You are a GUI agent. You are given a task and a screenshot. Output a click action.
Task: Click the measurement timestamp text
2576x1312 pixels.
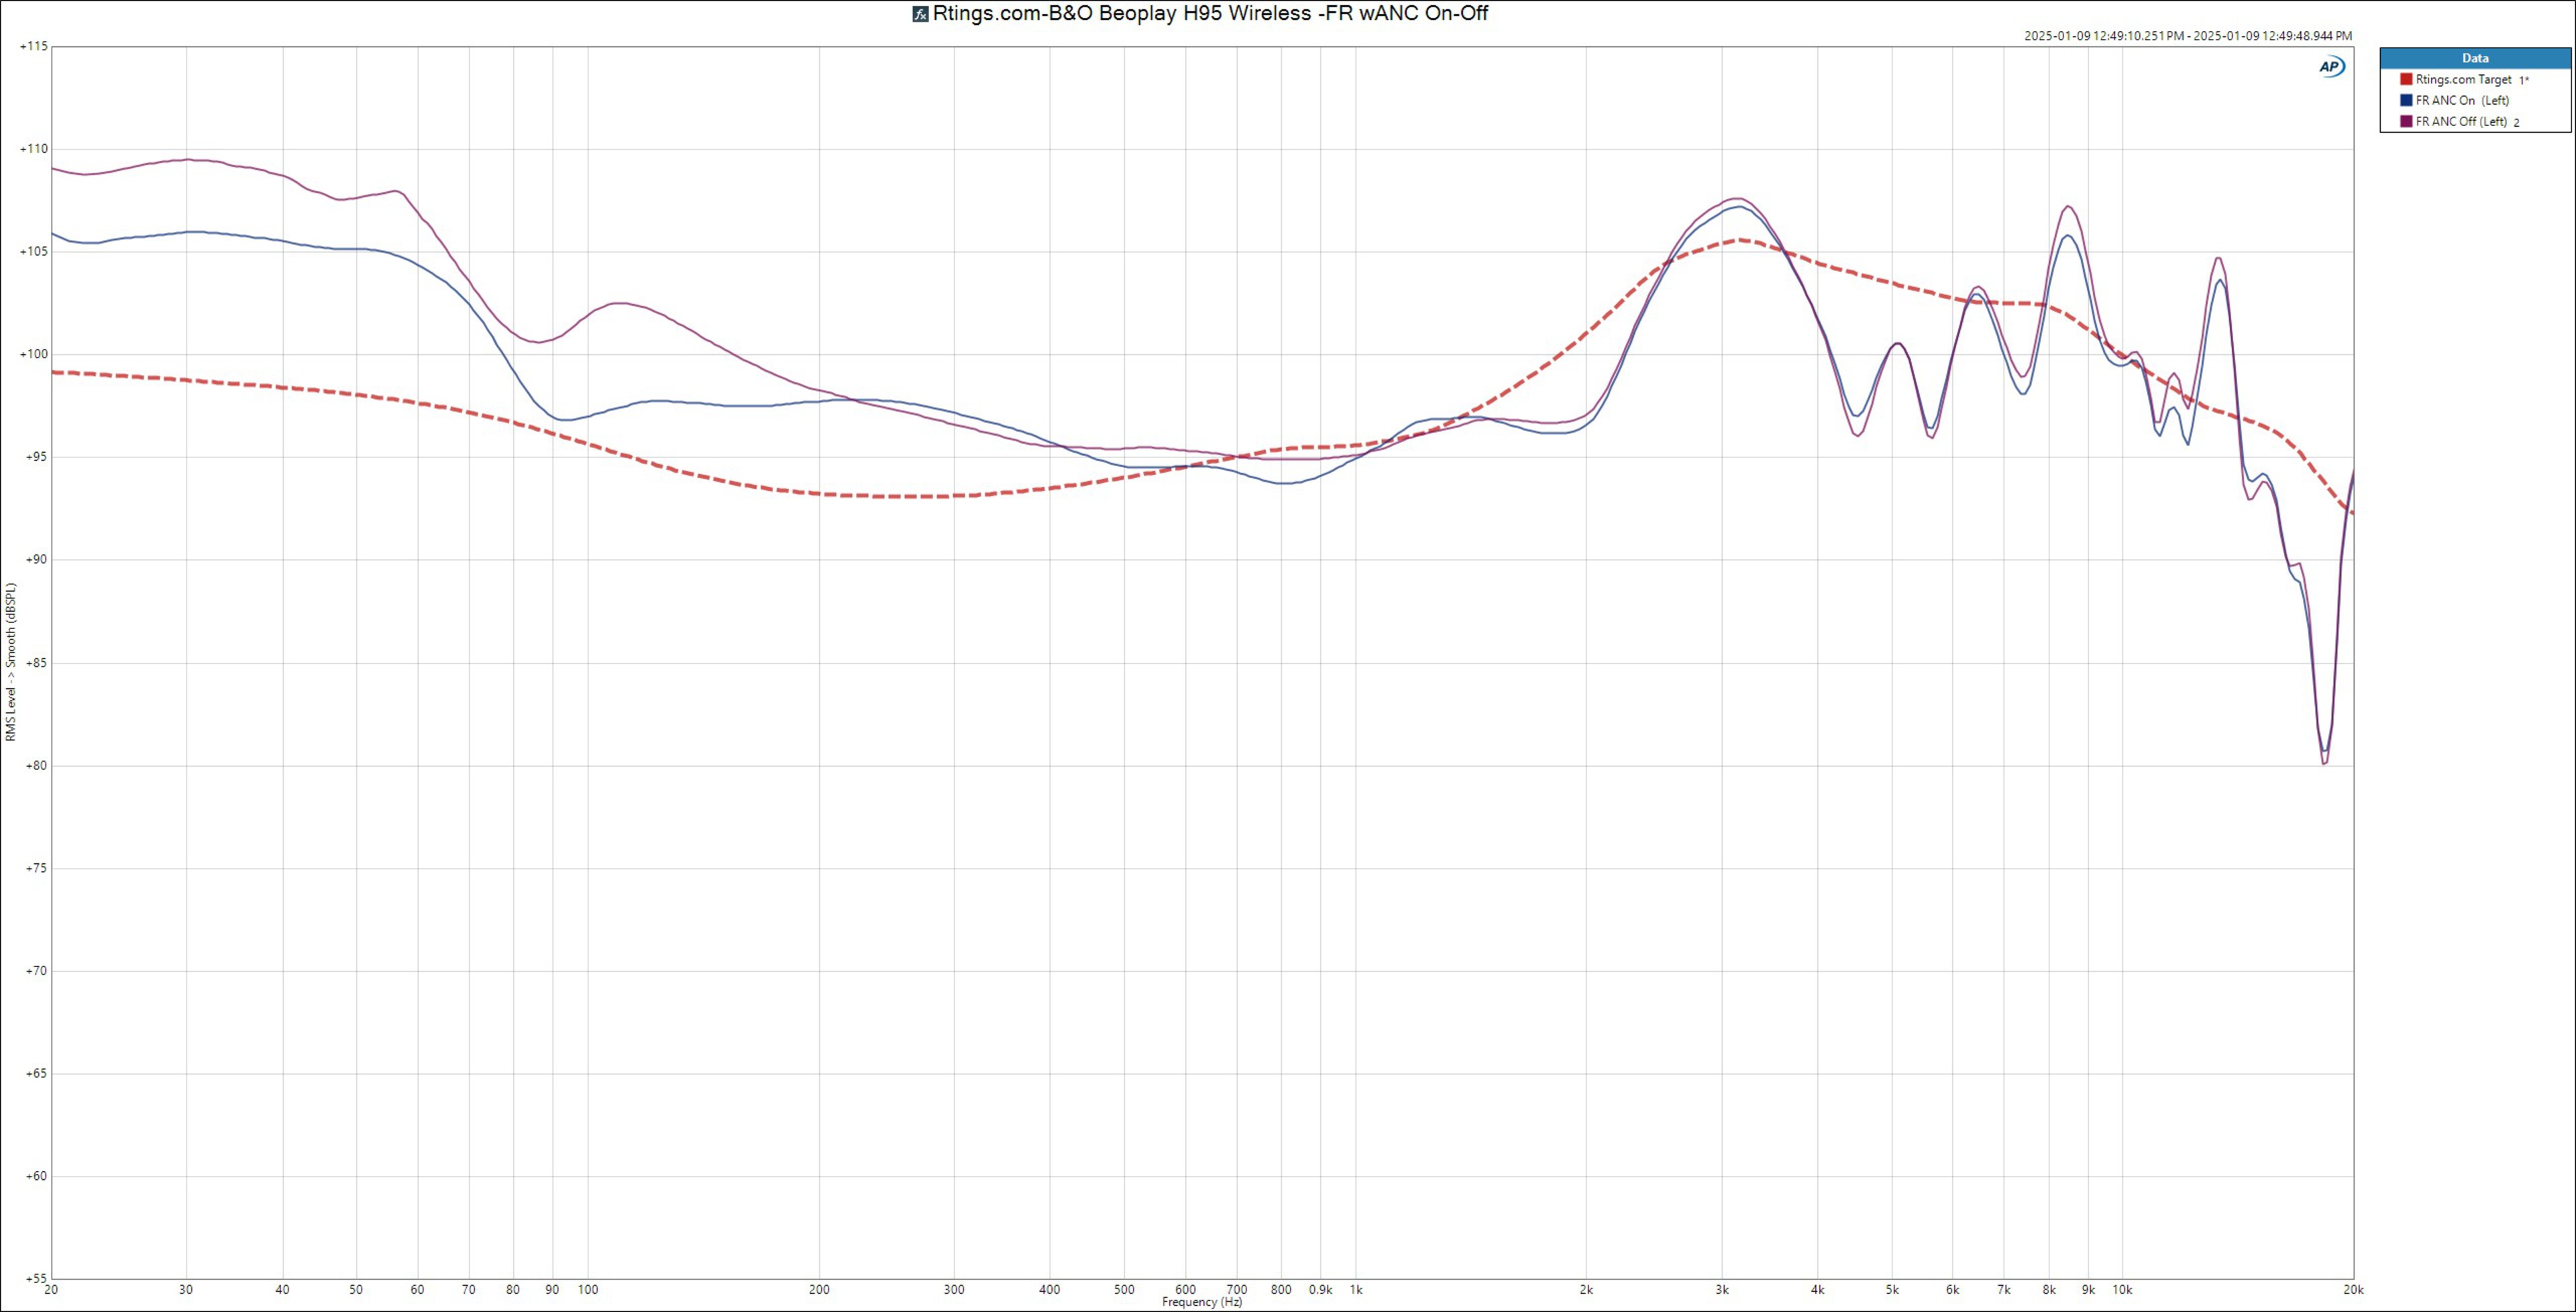point(2187,36)
